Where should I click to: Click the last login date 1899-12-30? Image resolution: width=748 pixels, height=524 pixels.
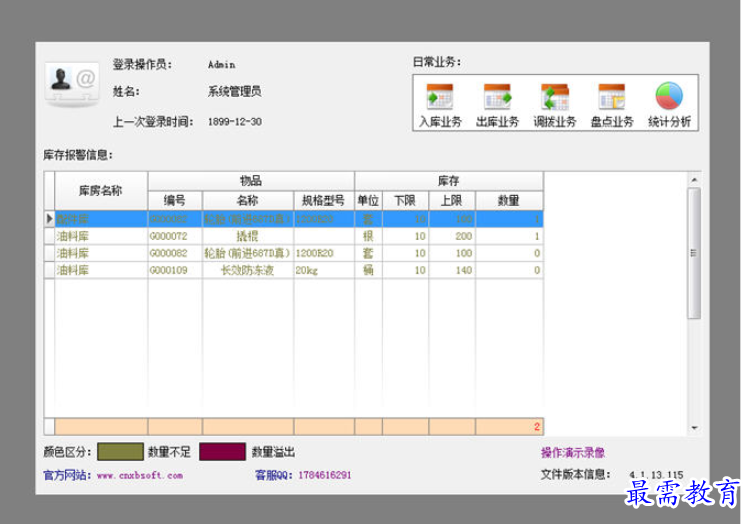point(235,122)
